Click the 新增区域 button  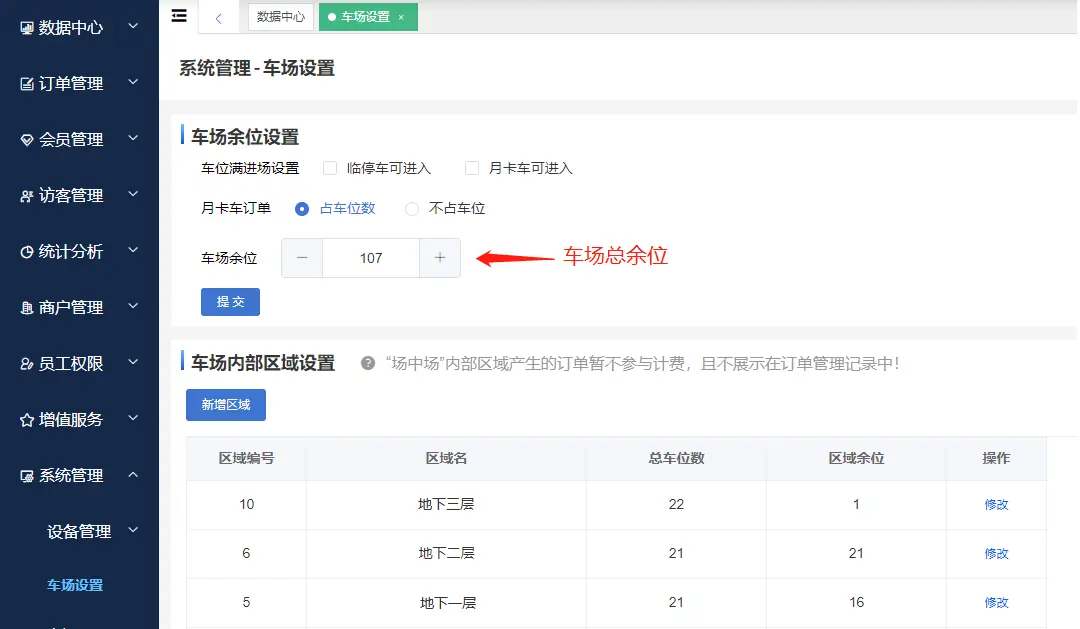click(226, 405)
